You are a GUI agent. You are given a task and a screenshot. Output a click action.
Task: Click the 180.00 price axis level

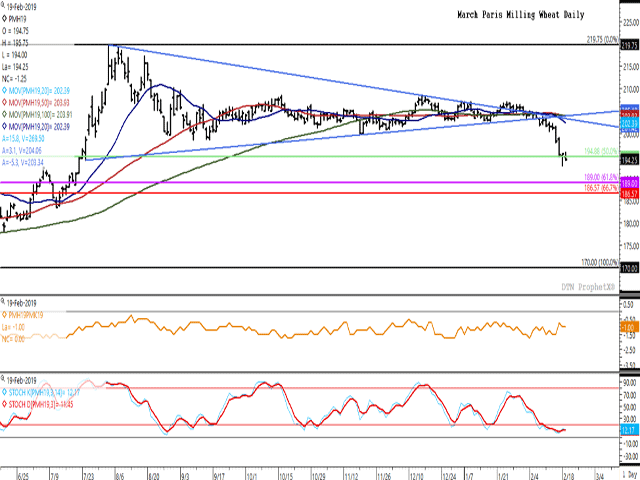pos(630,223)
